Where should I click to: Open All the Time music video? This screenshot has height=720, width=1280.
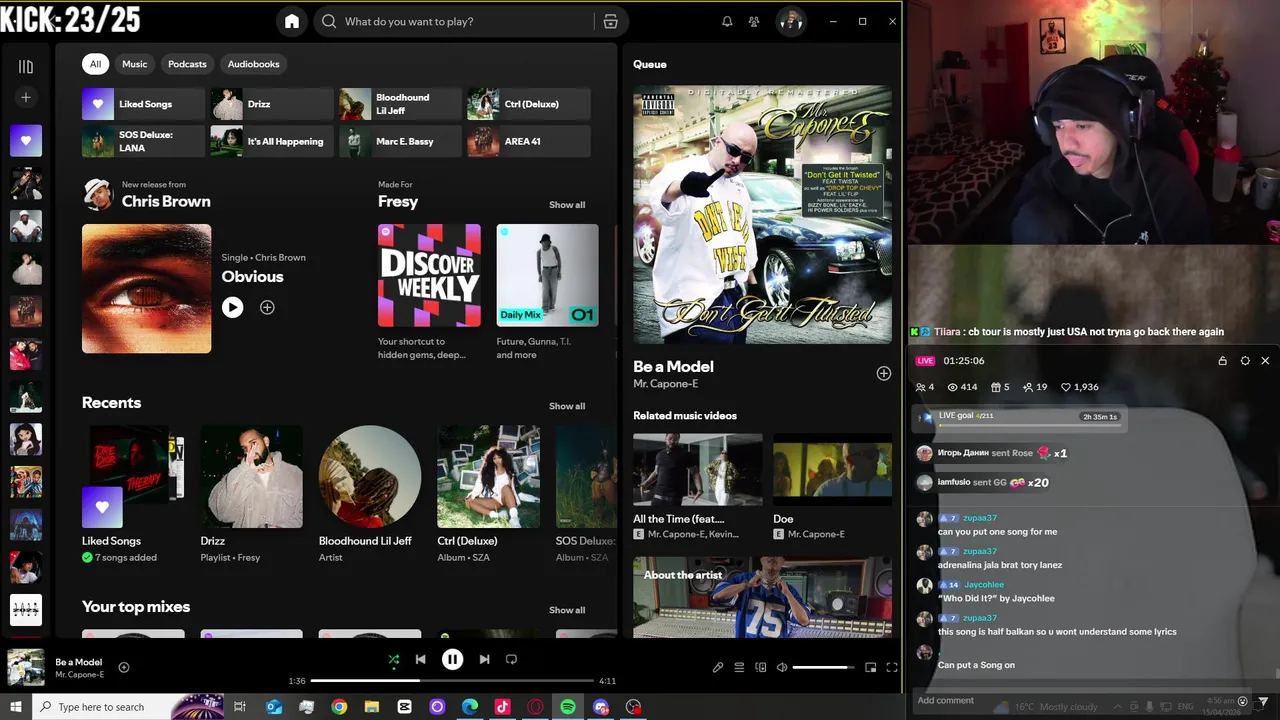click(x=697, y=469)
